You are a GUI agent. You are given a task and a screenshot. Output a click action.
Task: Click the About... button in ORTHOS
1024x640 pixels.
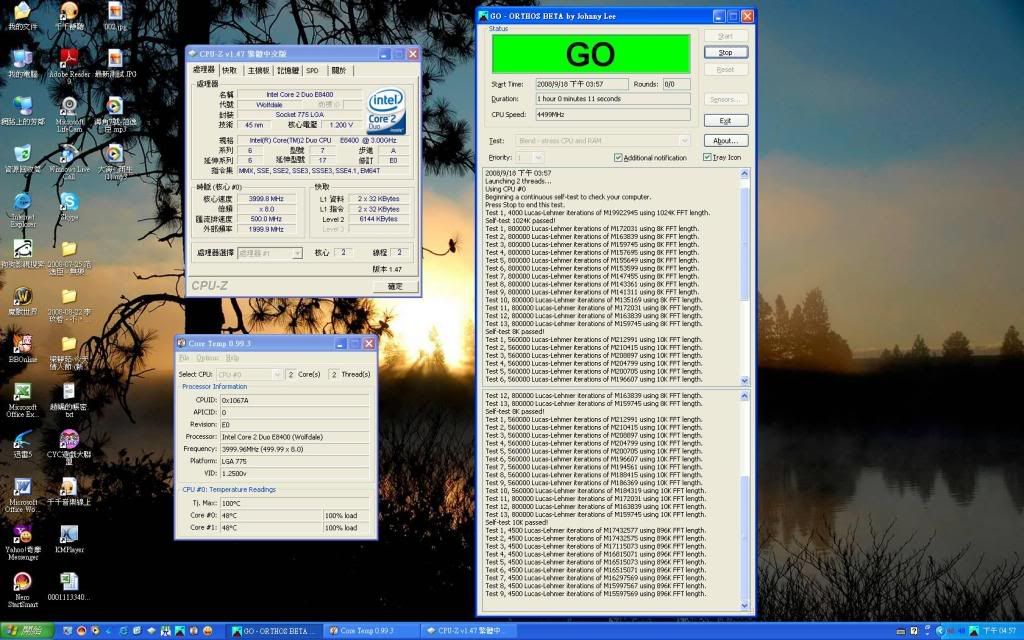click(x=725, y=141)
